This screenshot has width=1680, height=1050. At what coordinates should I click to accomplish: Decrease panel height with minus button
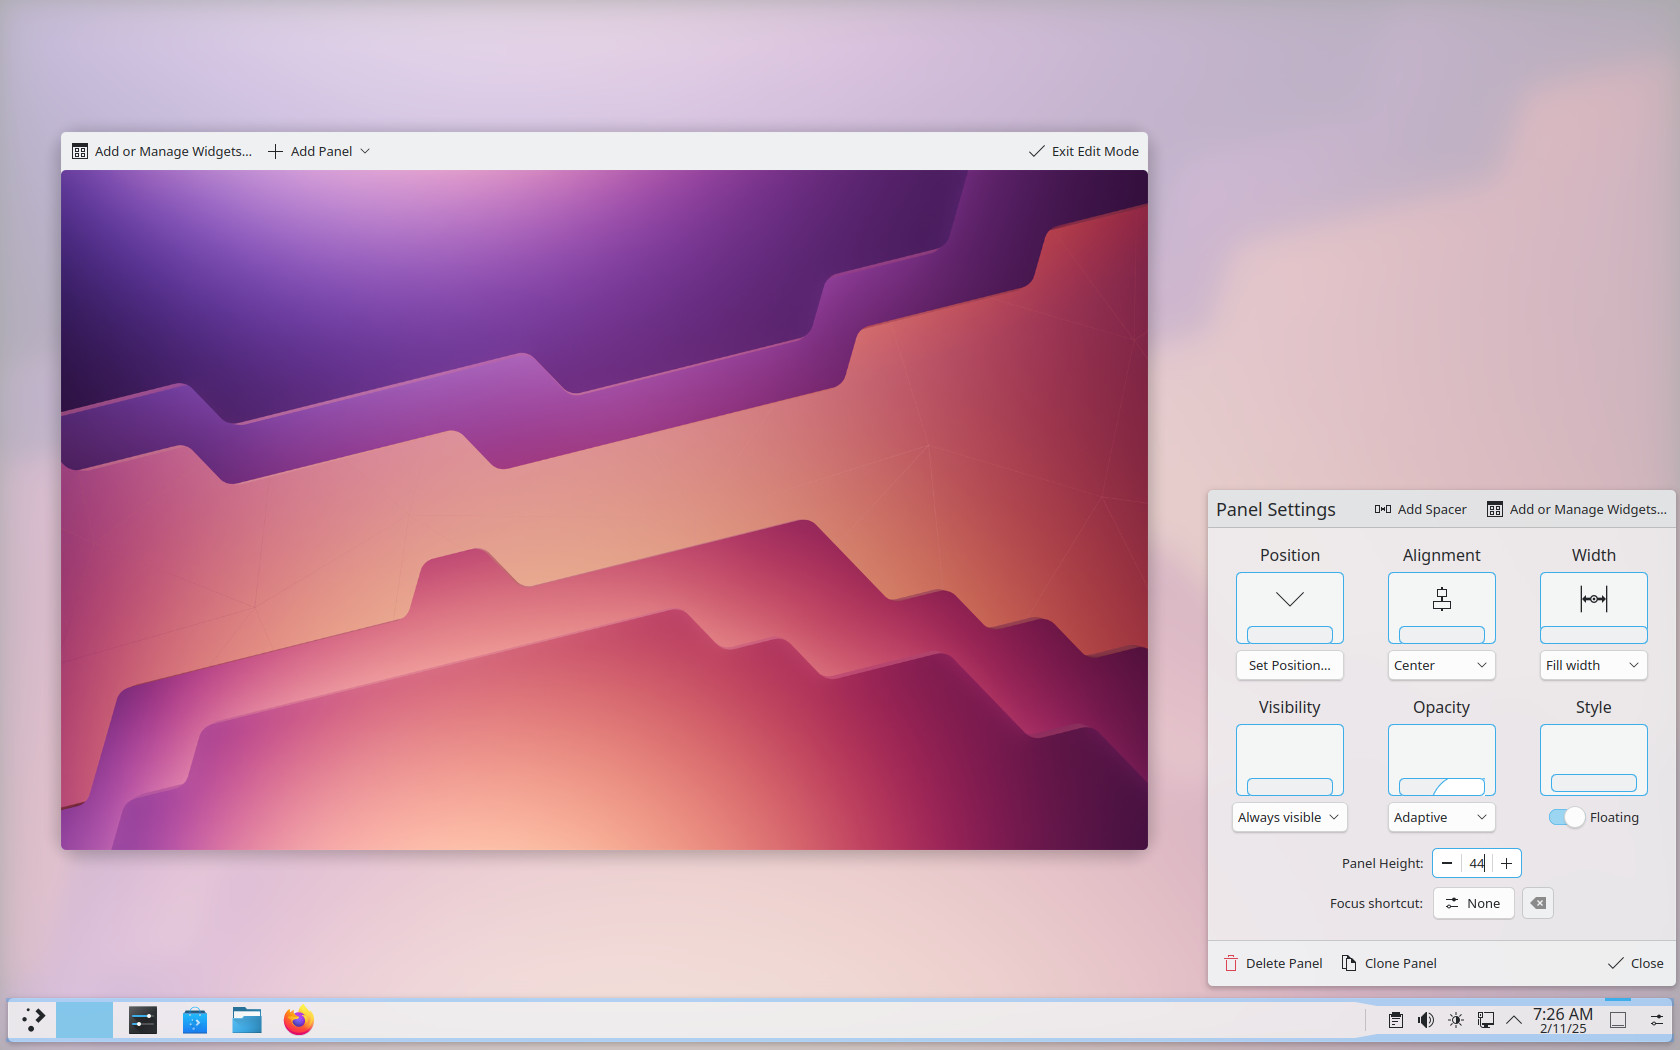[1447, 863]
